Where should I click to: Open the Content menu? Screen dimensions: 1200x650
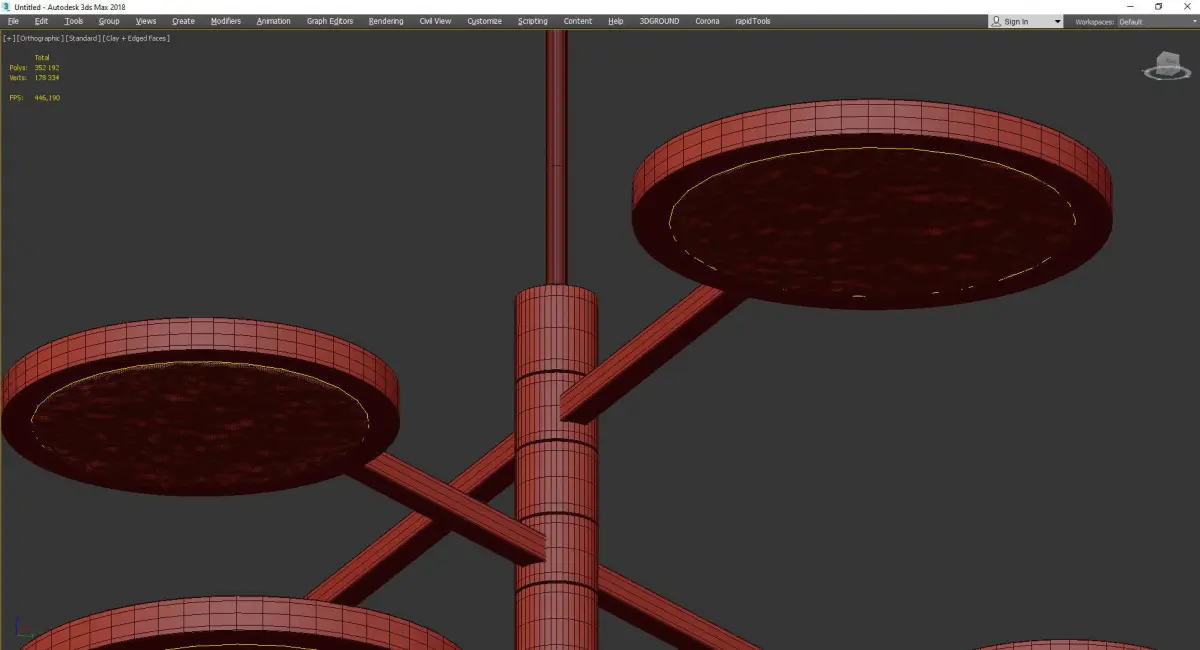coord(578,21)
